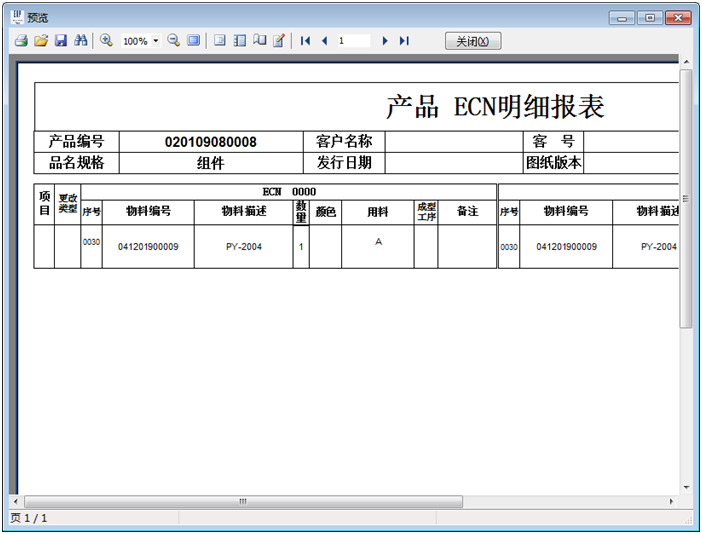Go to the next page
The width and height of the screenshot is (702, 534).
[x=385, y=41]
